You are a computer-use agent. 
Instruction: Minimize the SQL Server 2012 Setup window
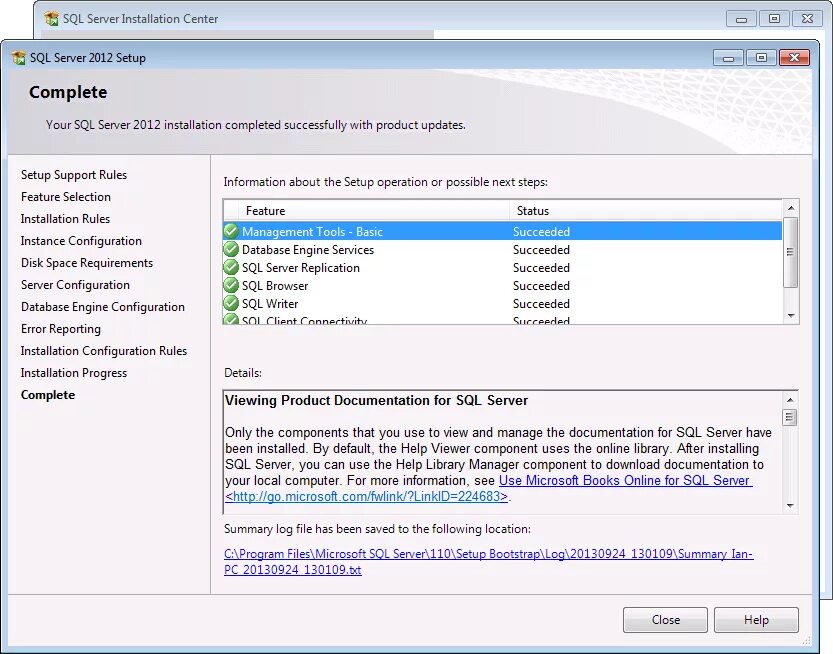728,57
